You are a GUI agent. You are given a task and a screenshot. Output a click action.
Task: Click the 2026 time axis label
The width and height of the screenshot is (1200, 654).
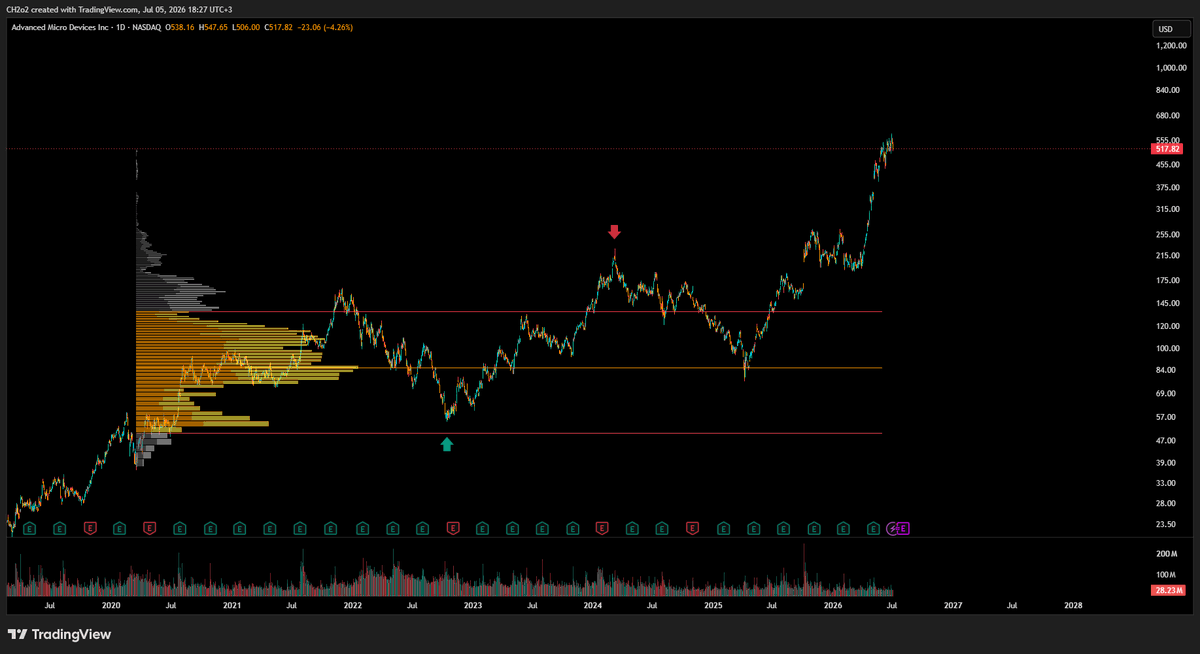click(833, 605)
